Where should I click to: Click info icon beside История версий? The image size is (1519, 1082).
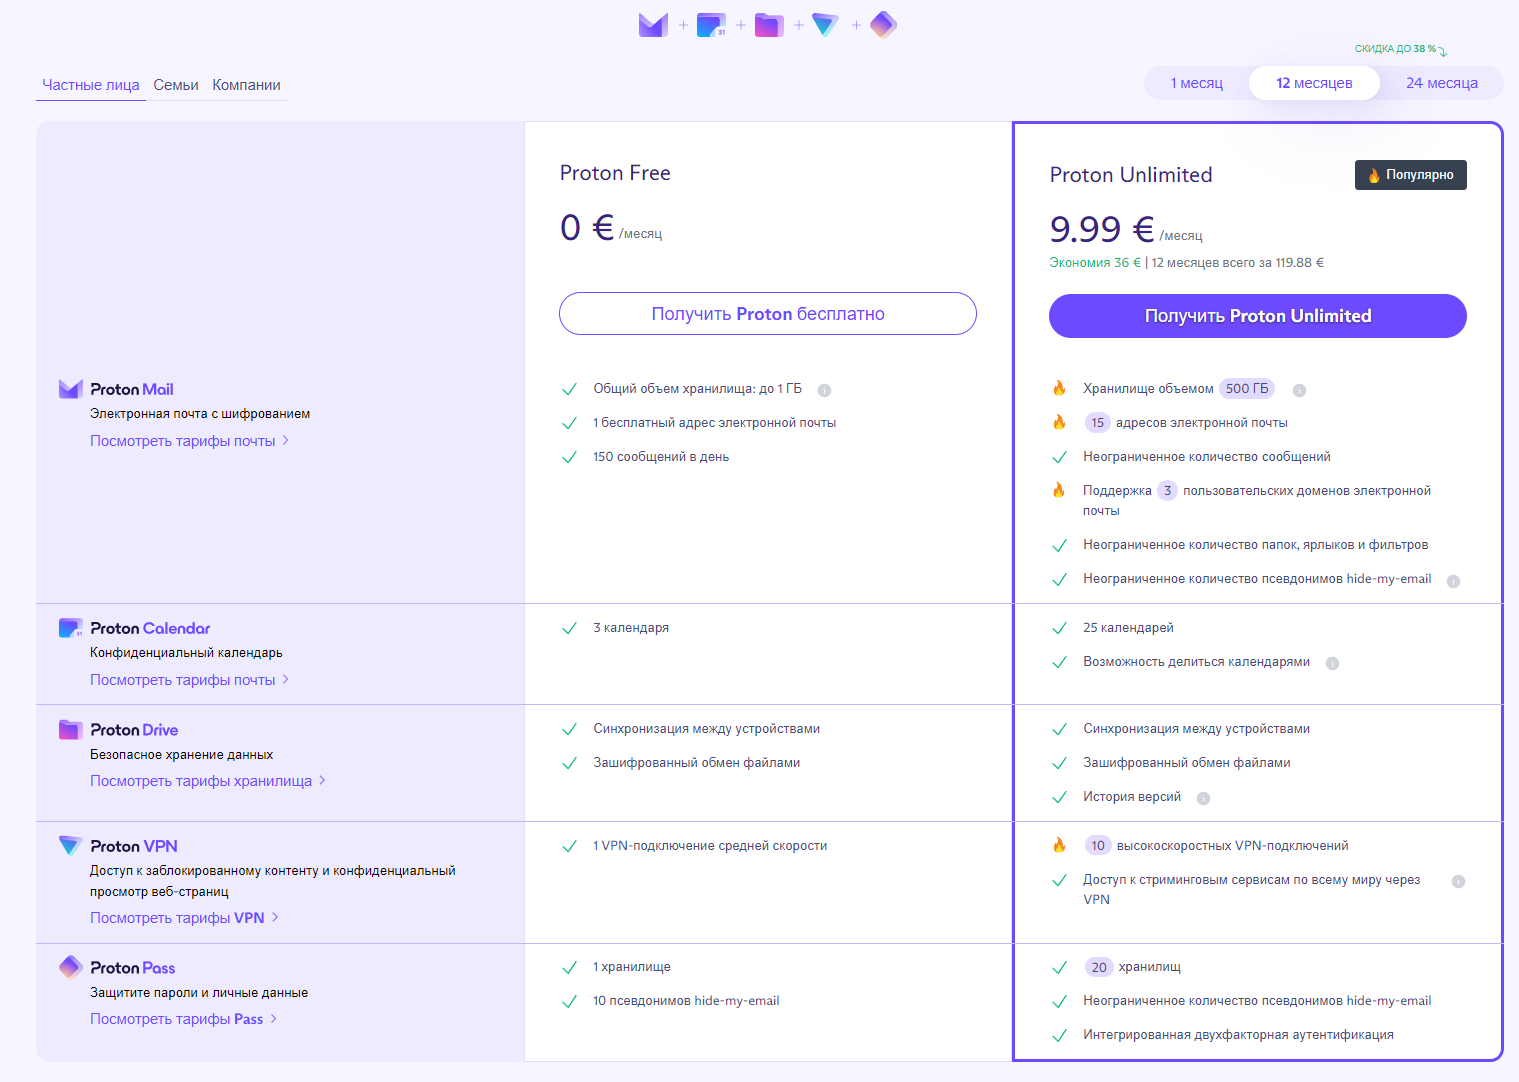(x=1203, y=798)
